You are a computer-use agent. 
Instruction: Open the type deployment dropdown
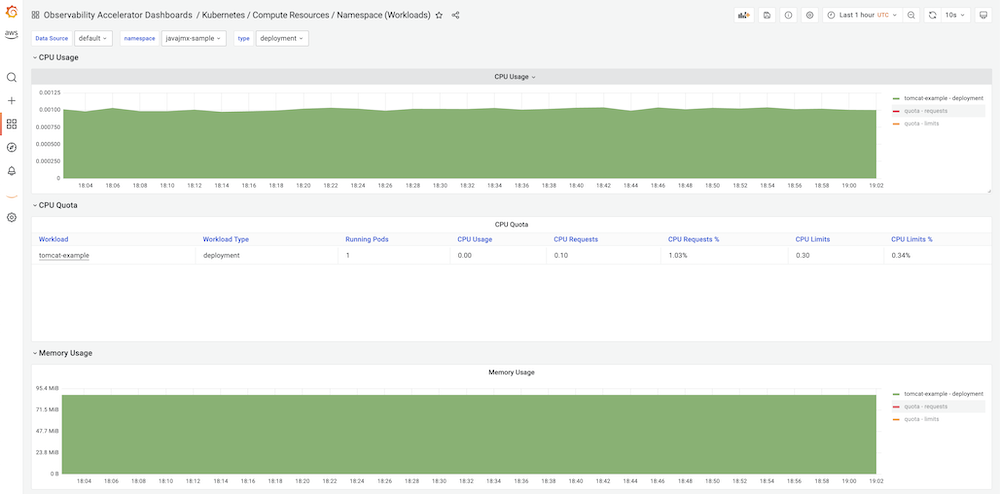(283, 38)
